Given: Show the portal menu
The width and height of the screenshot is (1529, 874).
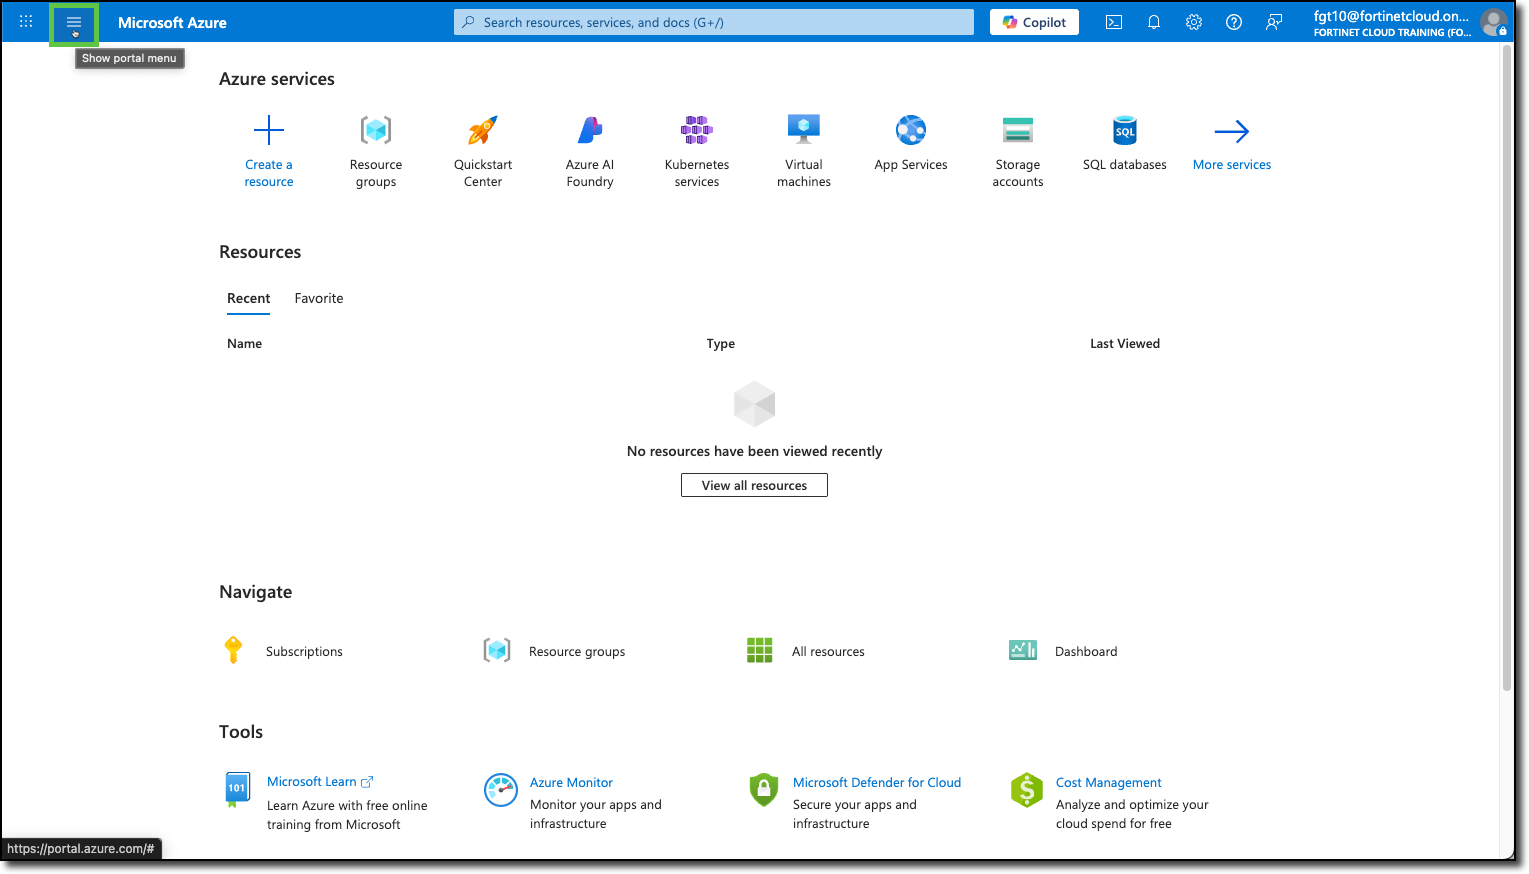Looking at the screenshot, I should (73, 21).
